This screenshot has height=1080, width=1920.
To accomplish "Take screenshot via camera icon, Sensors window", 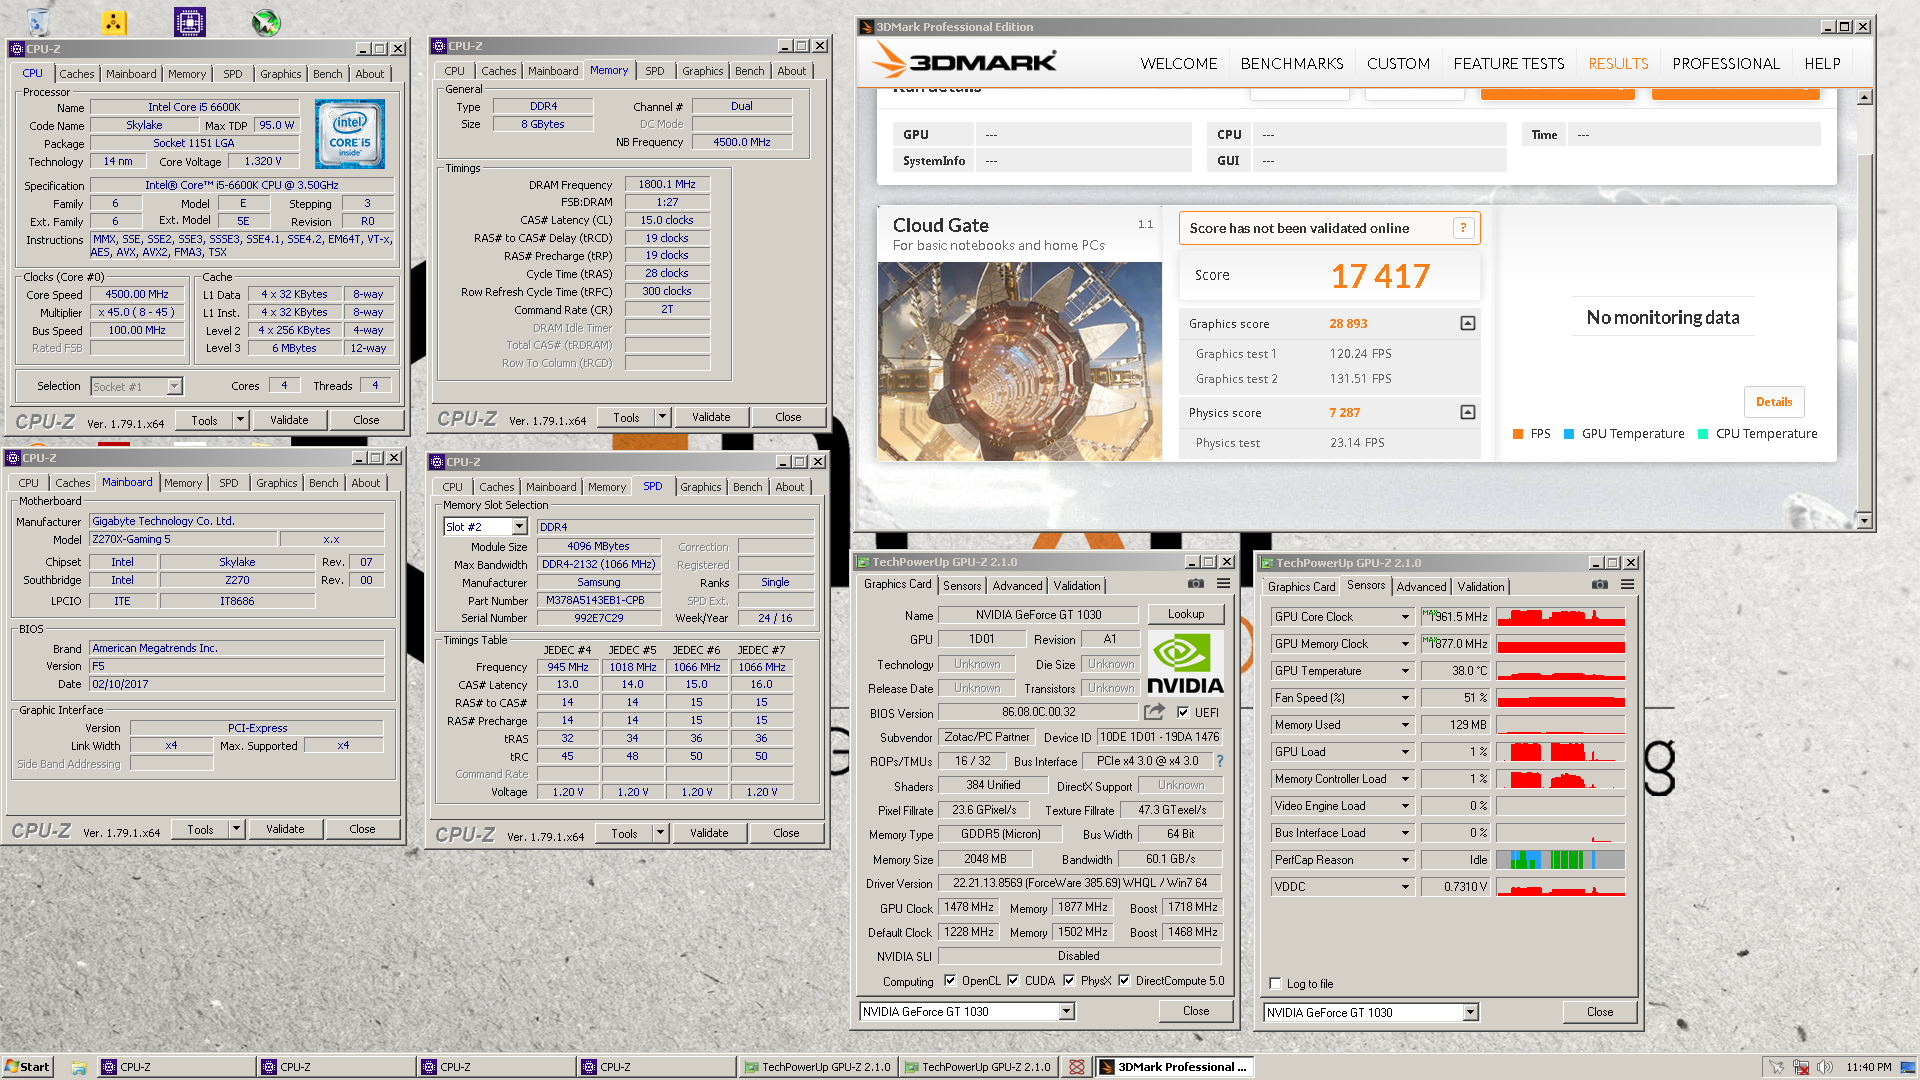I will 1599,585.
